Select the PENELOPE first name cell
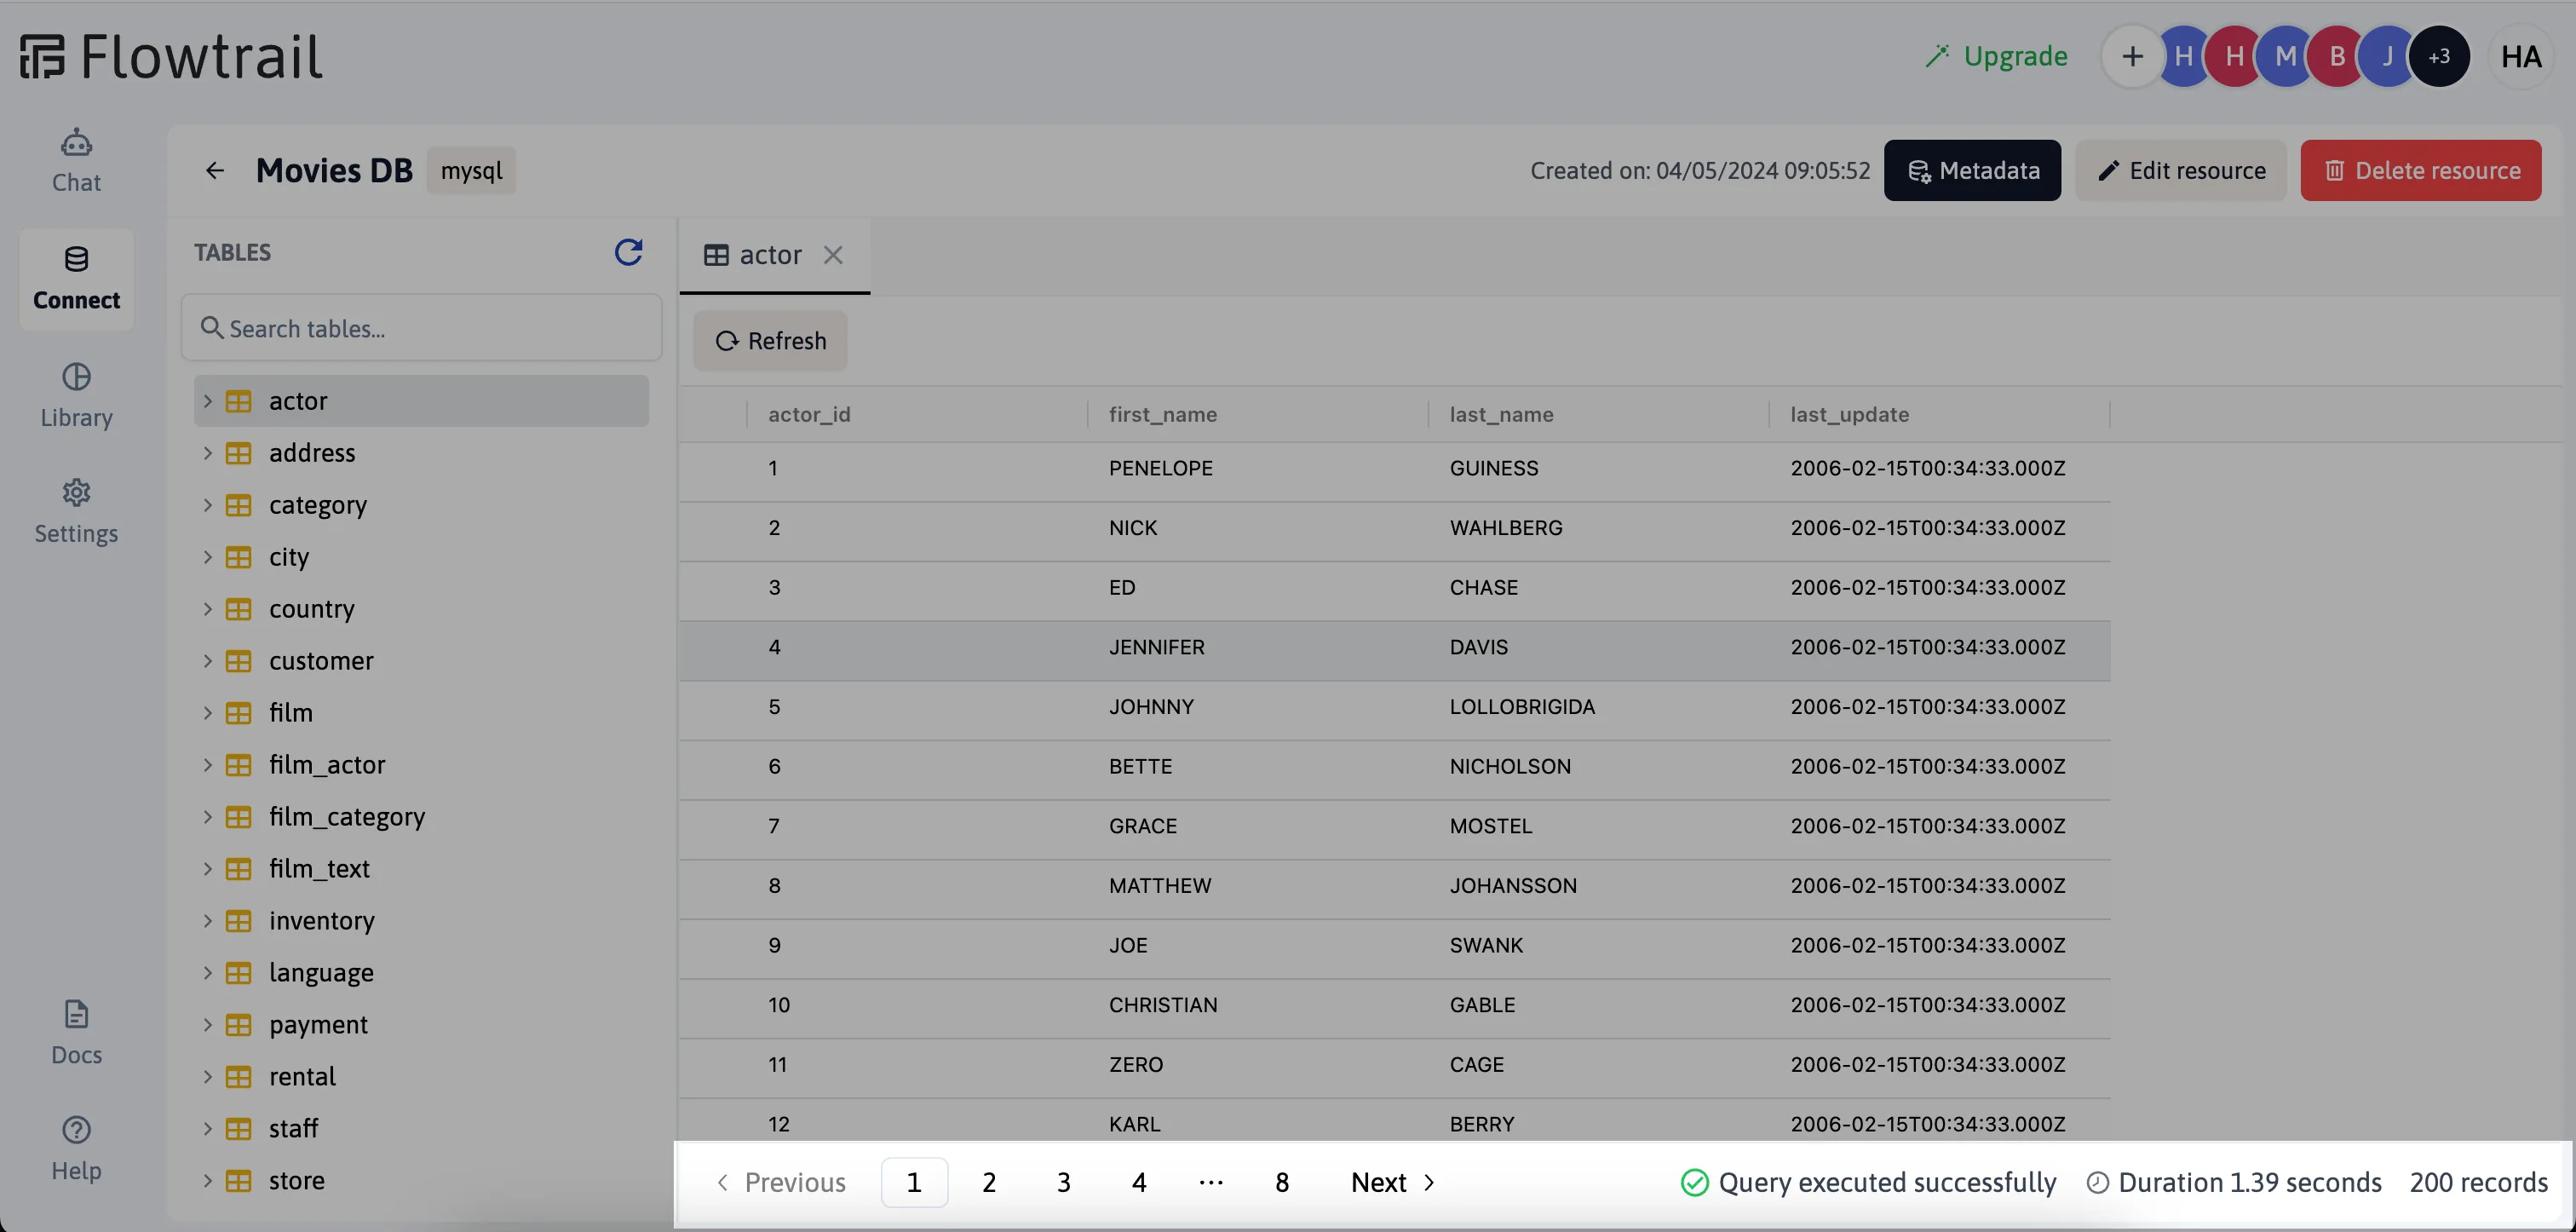This screenshot has width=2576, height=1232. [x=1160, y=468]
